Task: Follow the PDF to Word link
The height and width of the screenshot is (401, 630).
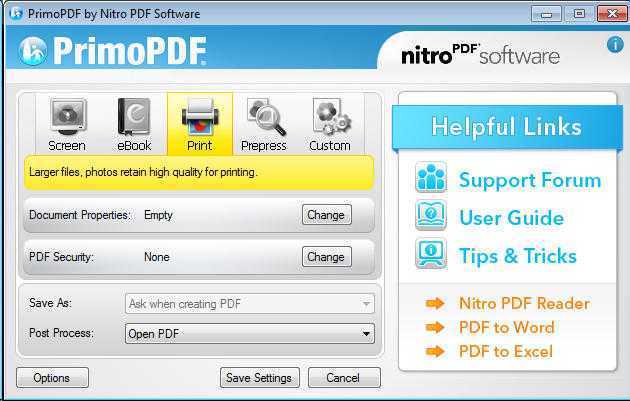Action: (x=507, y=327)
